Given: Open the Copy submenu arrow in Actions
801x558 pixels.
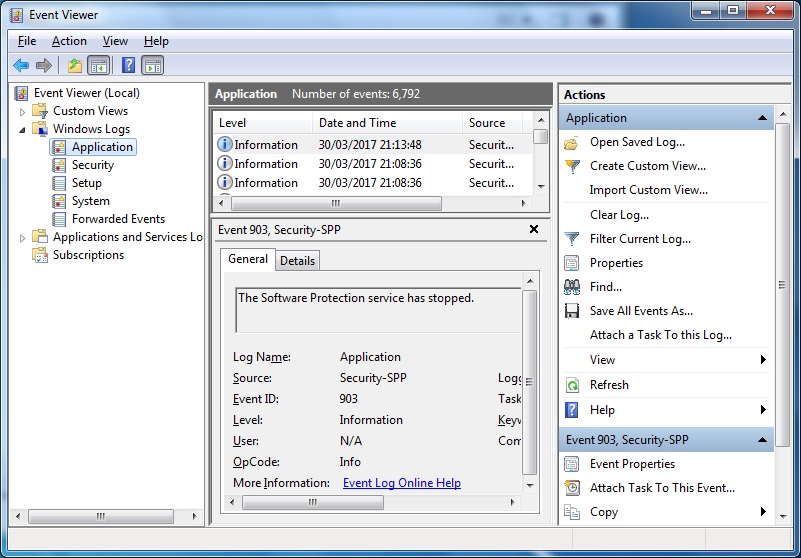Looking at the screenshot, I should (763, 512).
